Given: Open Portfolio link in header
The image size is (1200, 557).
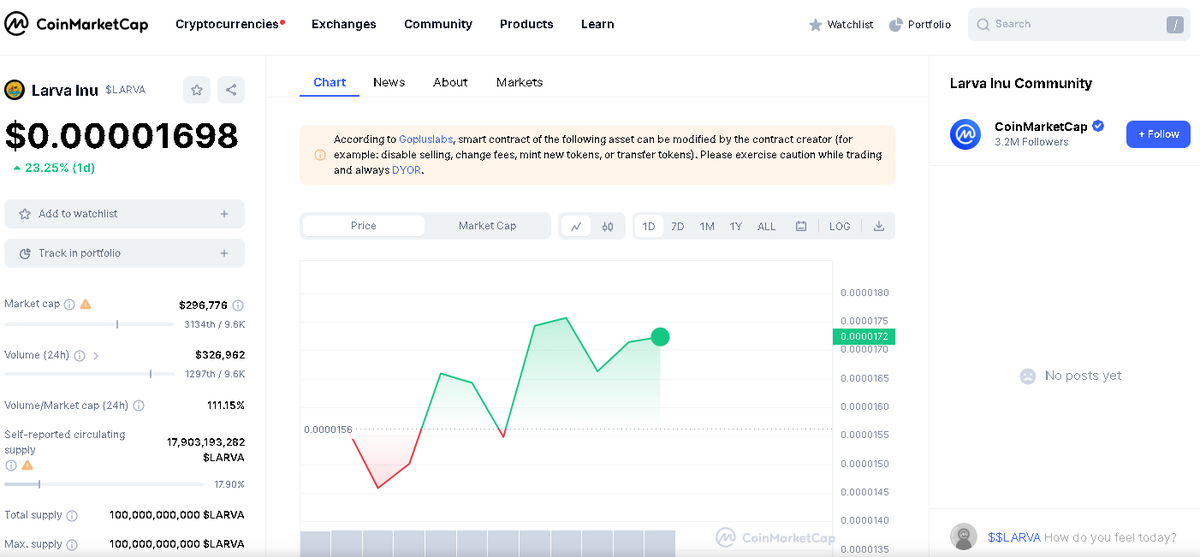Looking at the screenshot, I should (920, 25).
